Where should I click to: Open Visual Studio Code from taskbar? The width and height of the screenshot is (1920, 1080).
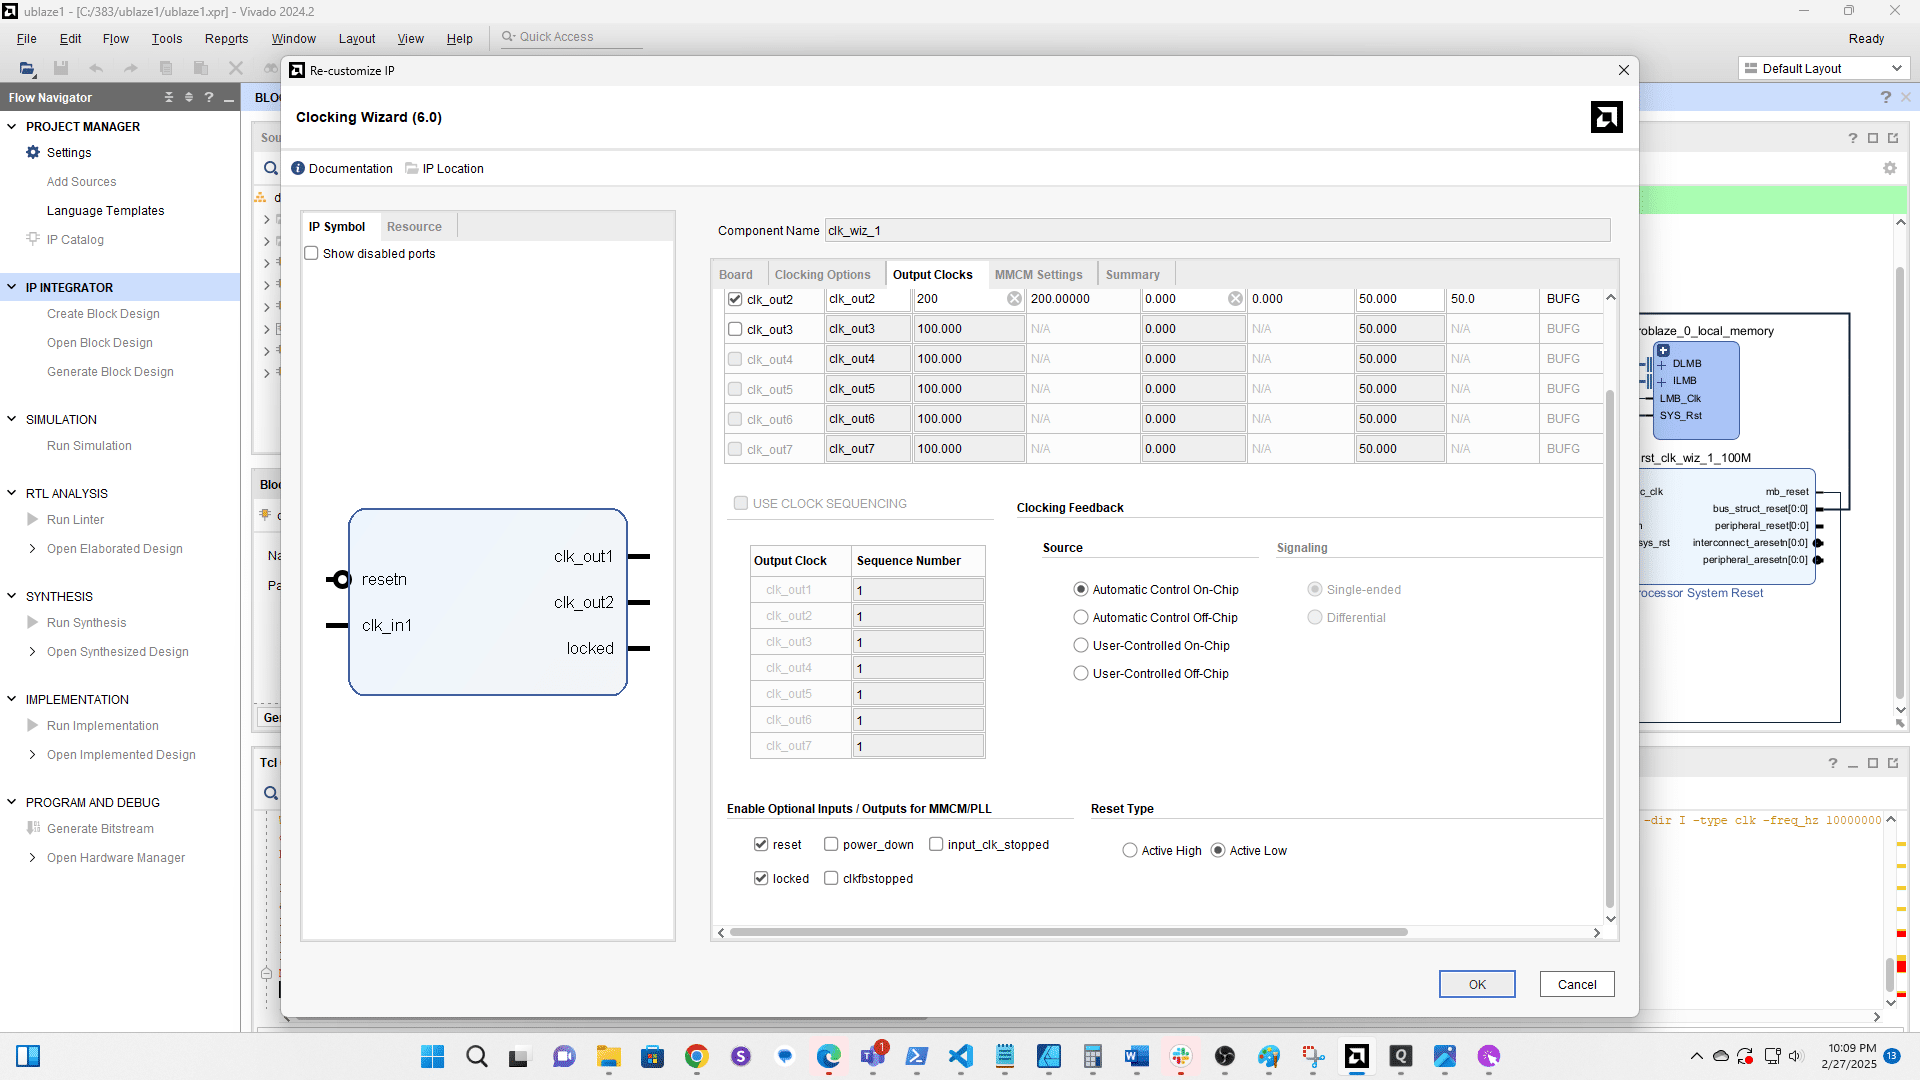point(960,1056)
